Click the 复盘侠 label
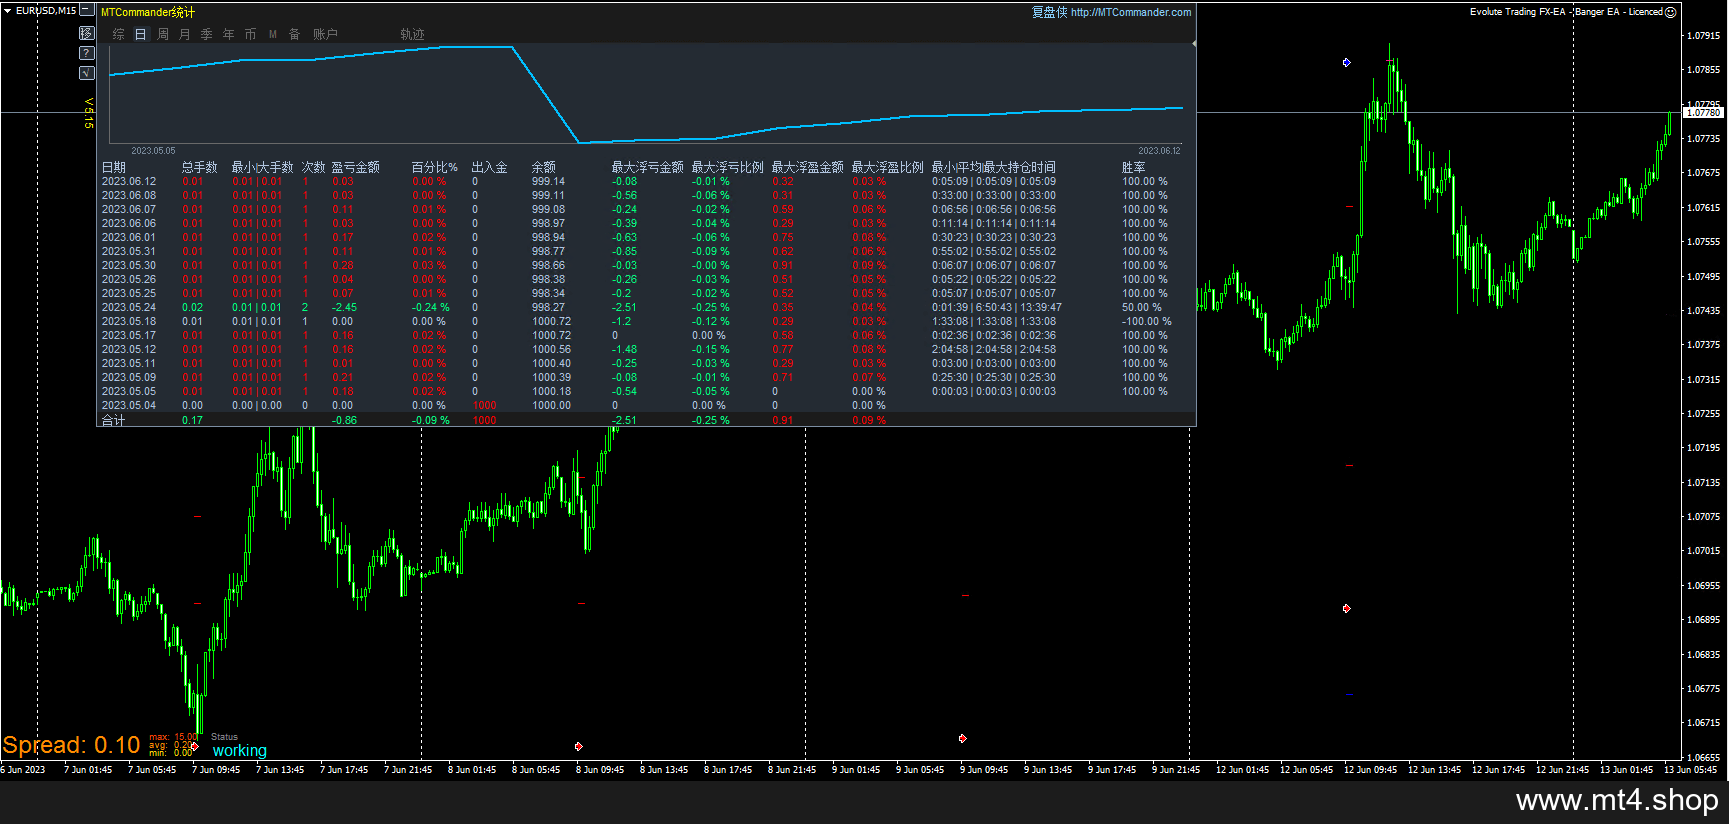 coord(1050,12)
